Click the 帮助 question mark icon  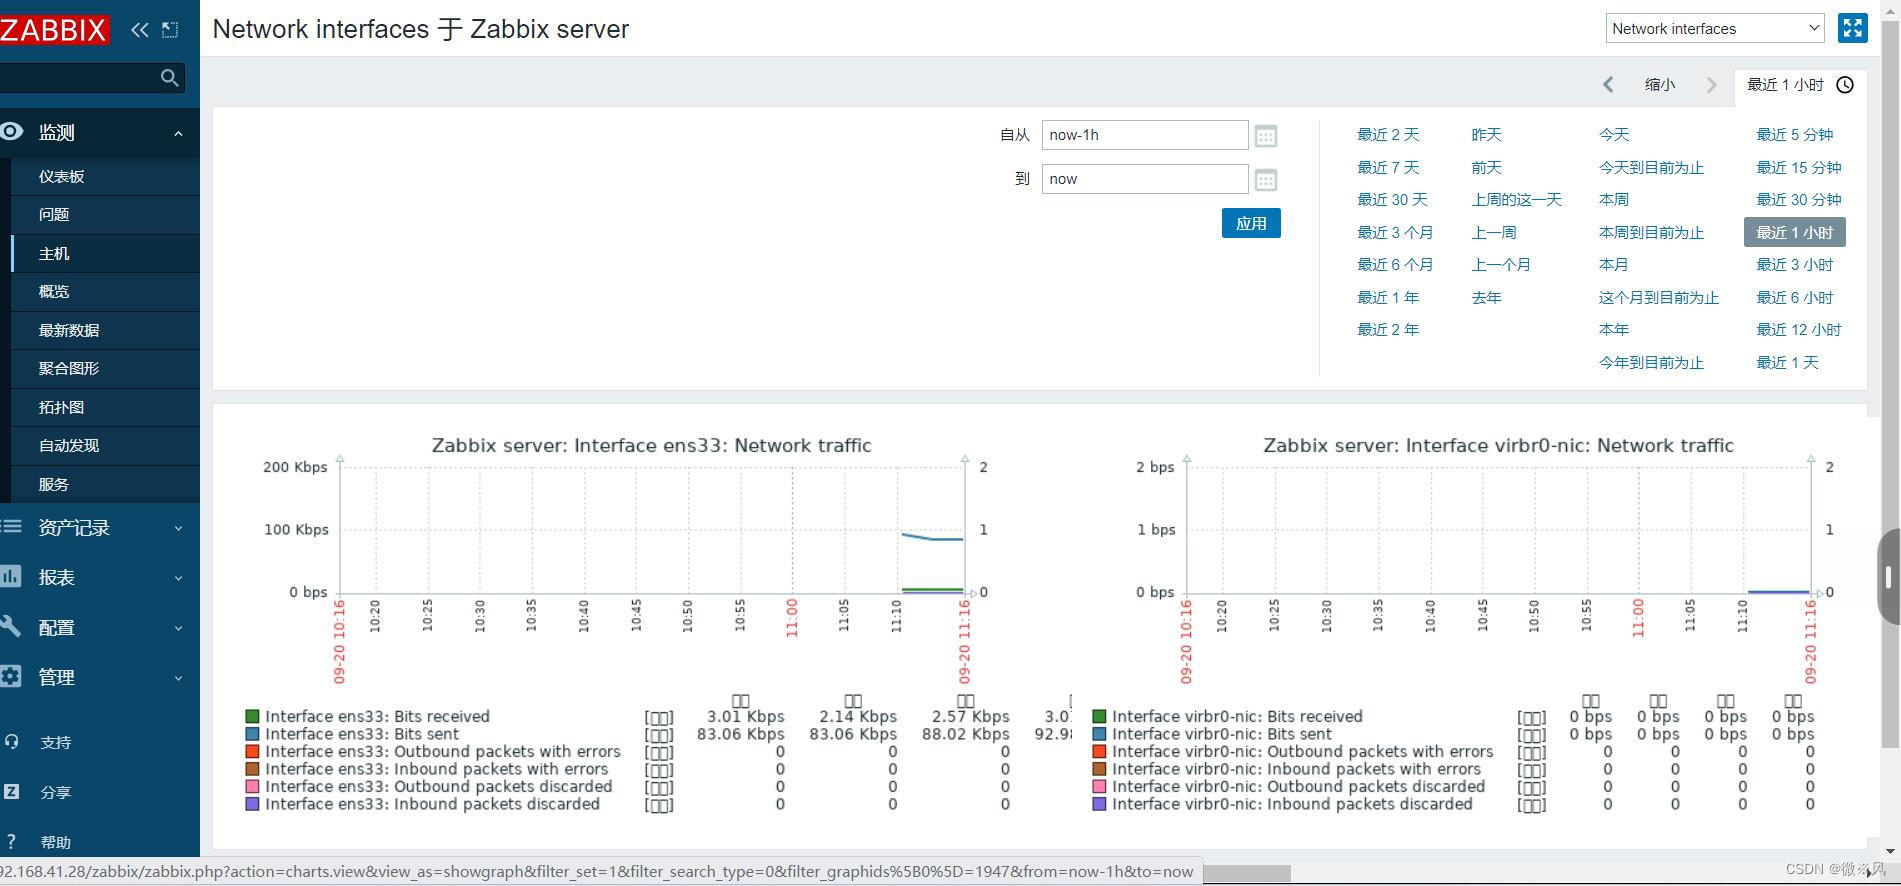pyautogui.click(x=11, y=841)
